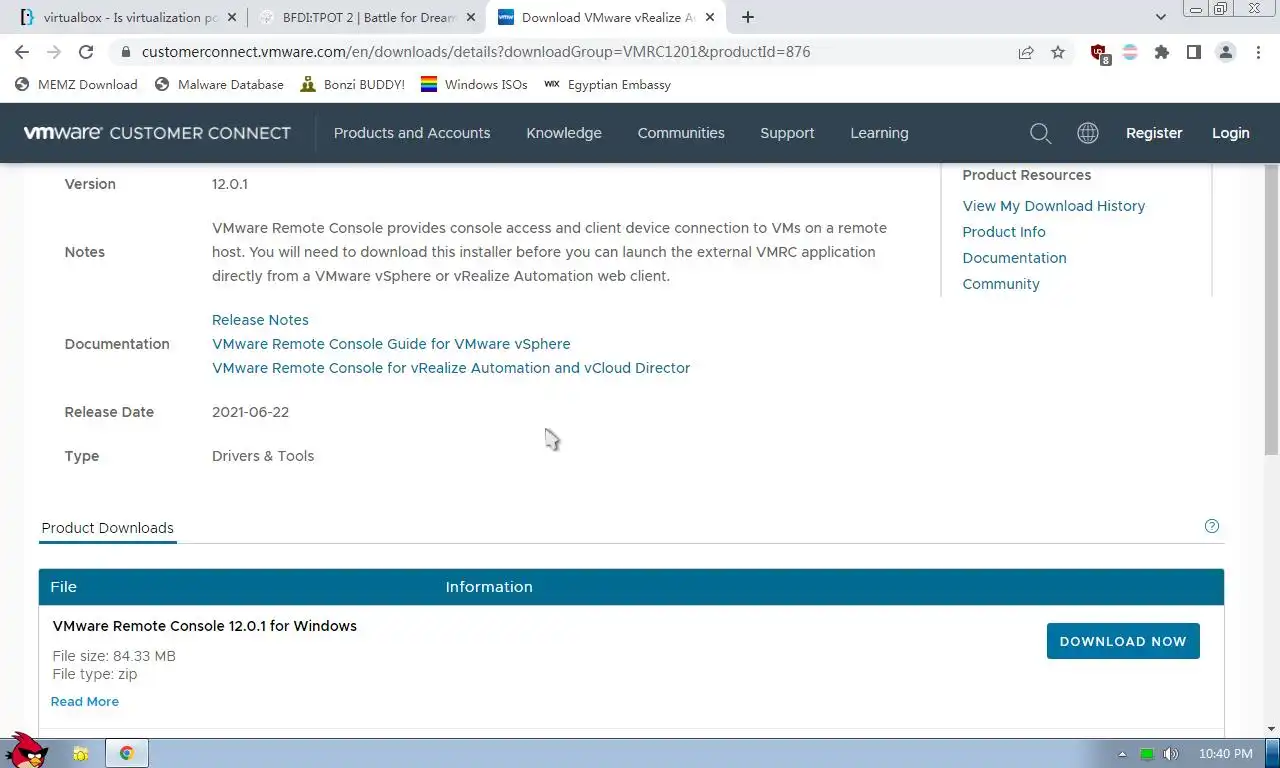Open the Bonzi BUDDY! bookmark
The image size is (1280, 768).
pyautogui.click(x=352, y=85)
